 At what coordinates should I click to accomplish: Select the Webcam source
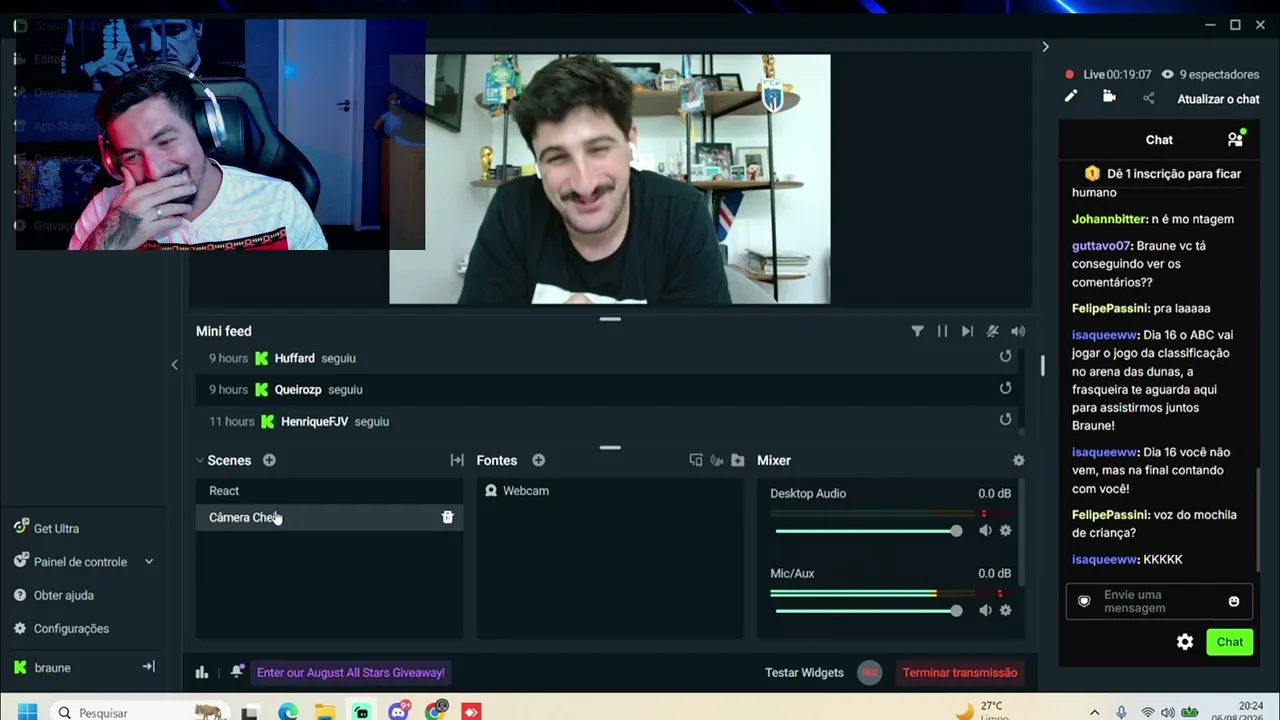tap(610, 491)
